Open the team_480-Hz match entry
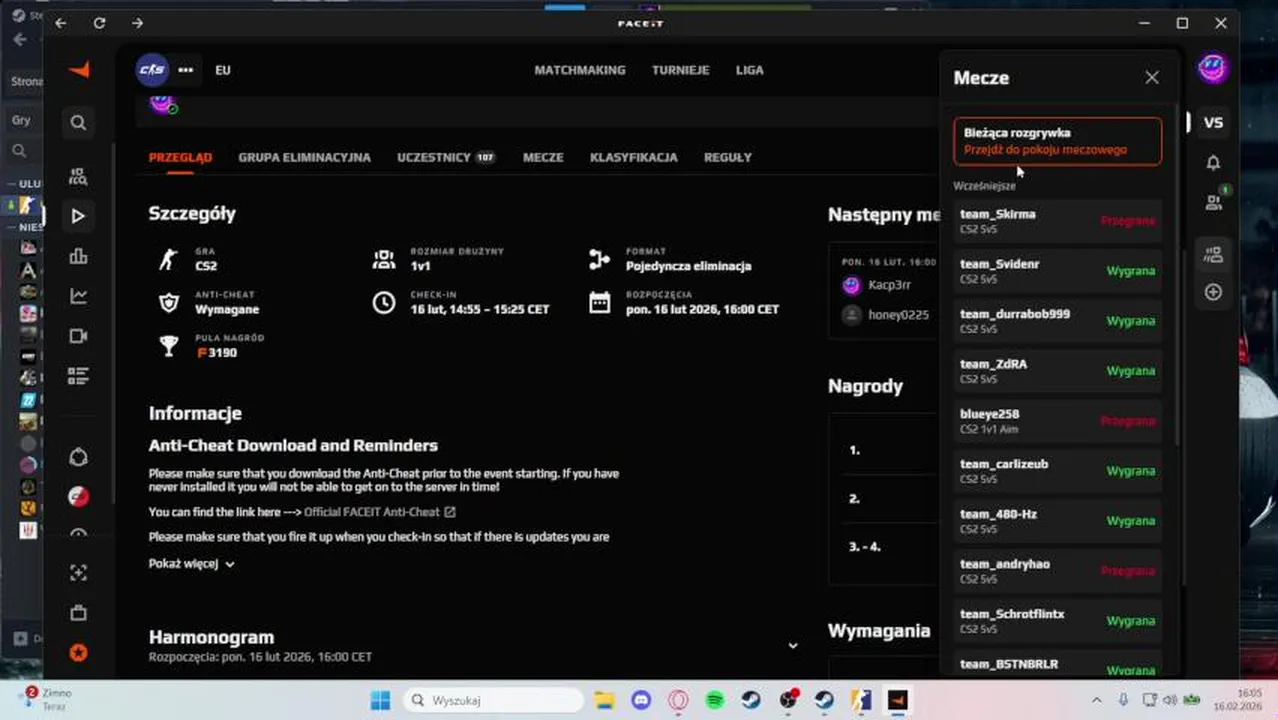Viewport: 1278px width, 720px height. click(1057, 521)
